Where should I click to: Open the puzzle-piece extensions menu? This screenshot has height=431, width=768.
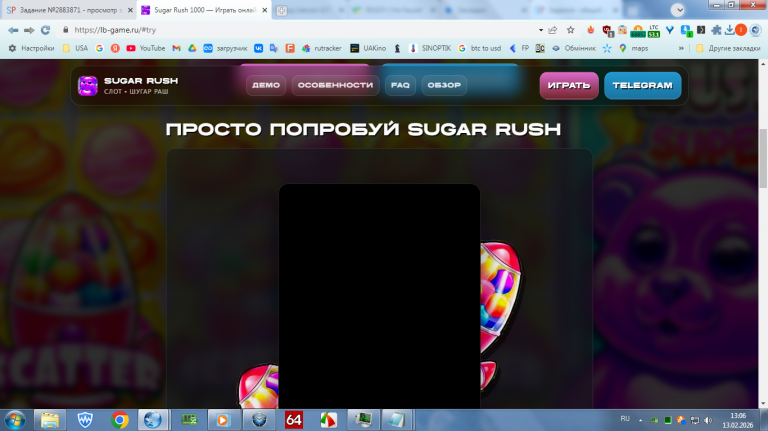tap(717, 30)
